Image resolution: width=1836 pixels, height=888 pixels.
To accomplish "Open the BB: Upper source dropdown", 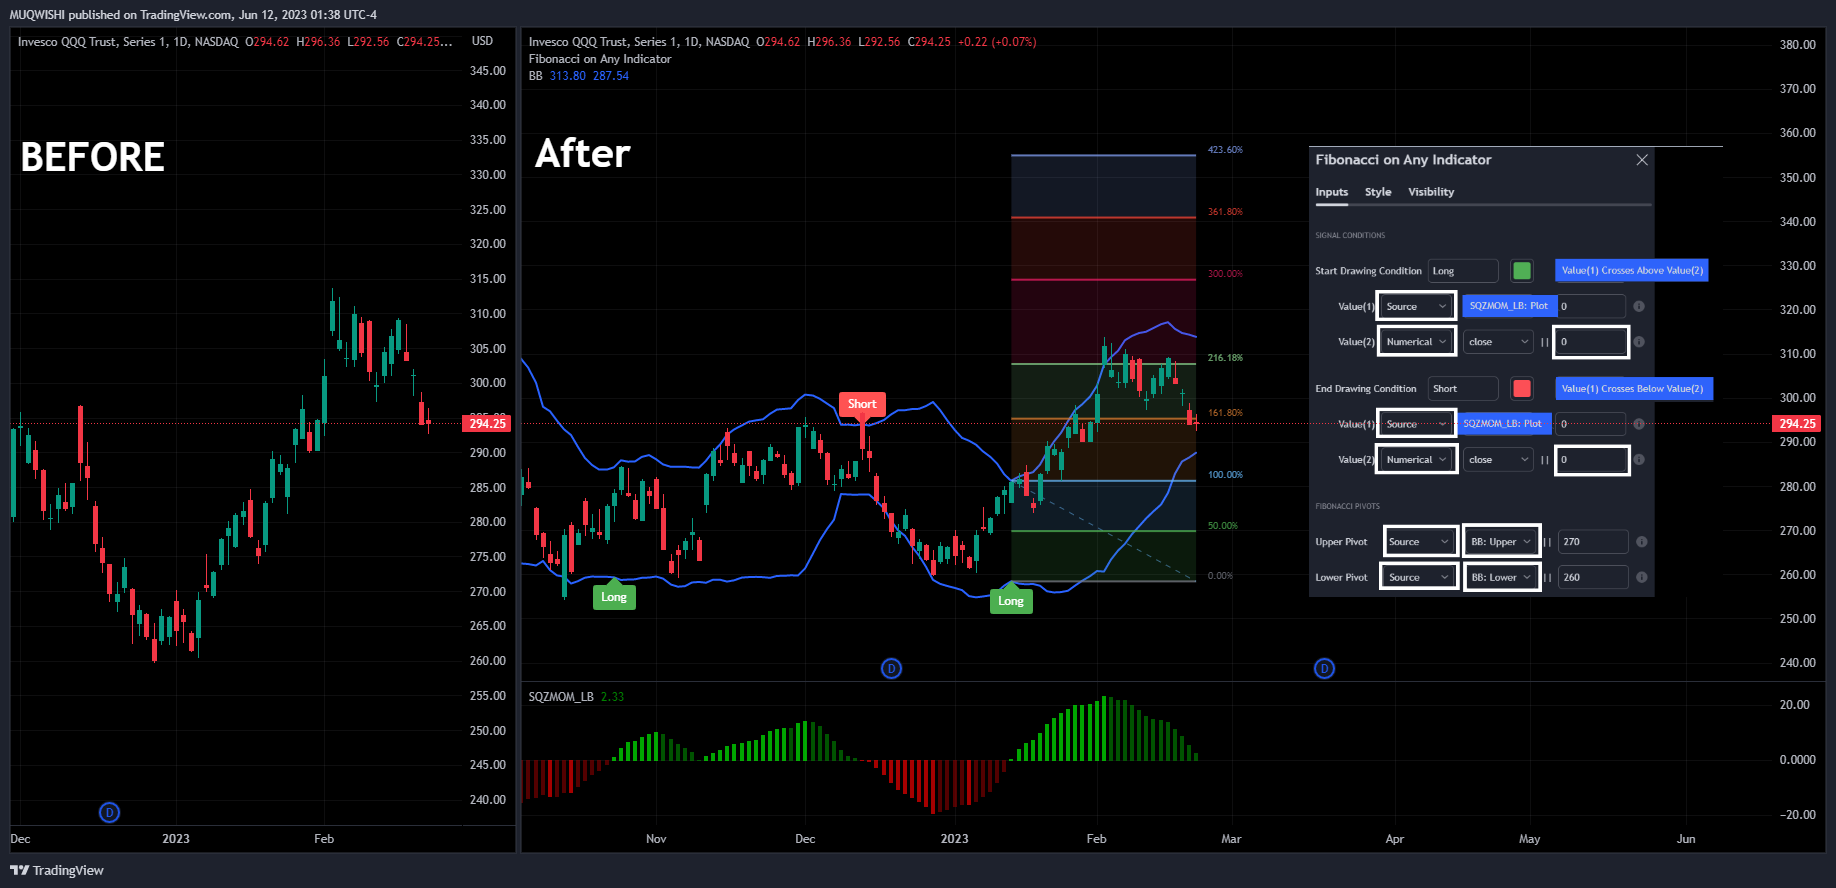I will point(1501,542).
